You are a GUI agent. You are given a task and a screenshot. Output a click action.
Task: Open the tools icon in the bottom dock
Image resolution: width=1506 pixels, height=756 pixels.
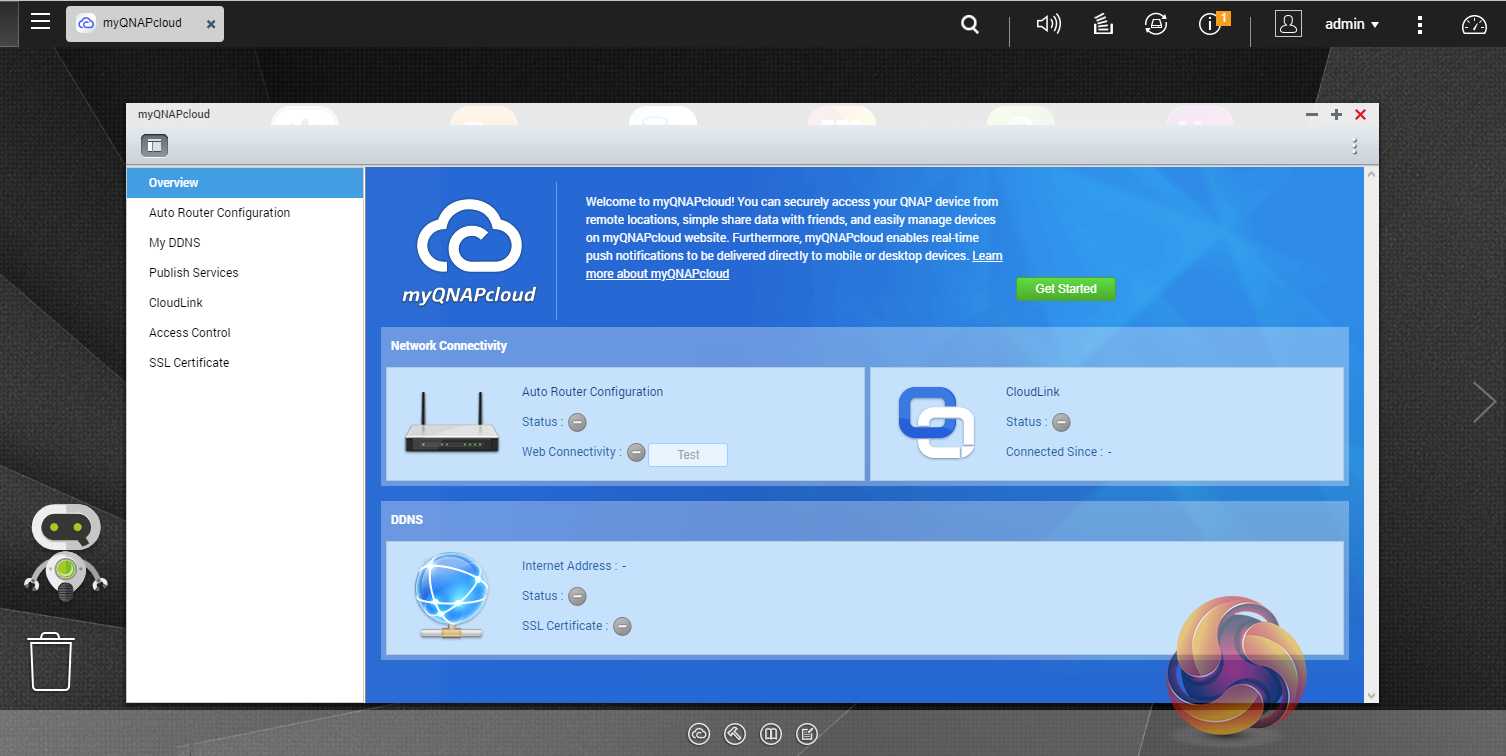click(x=735, y=734)
